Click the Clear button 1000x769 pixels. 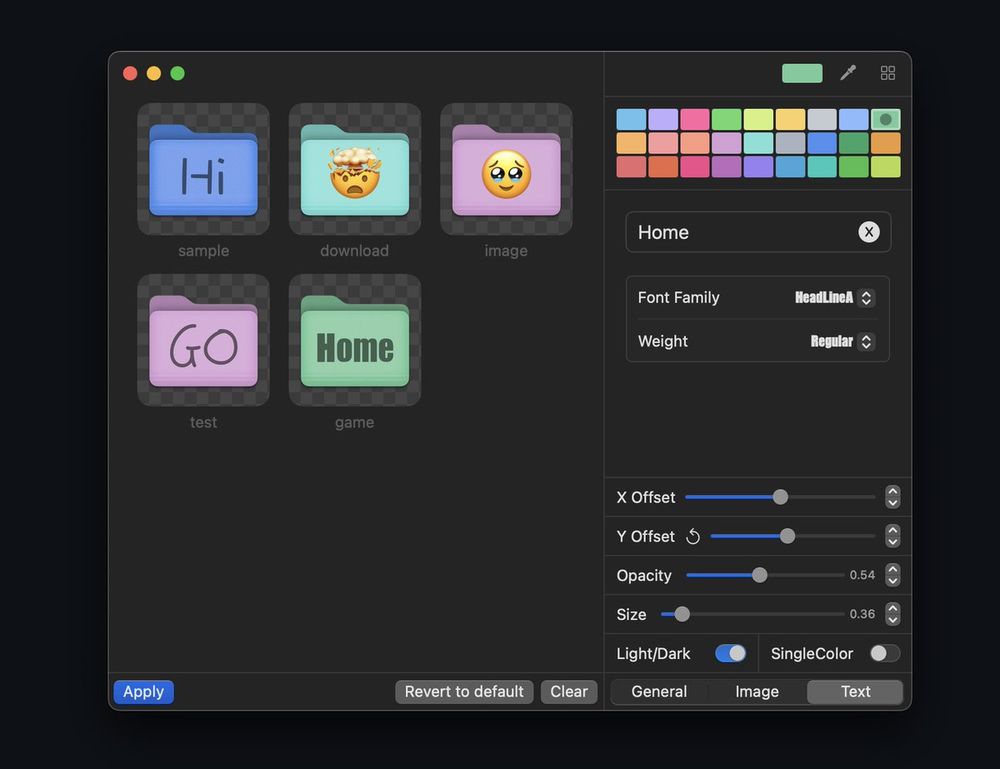[569, 692]
